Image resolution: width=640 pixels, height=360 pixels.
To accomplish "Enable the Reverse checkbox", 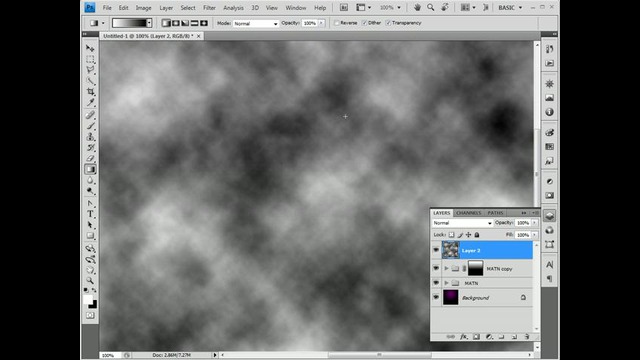I will click(337, 23).
